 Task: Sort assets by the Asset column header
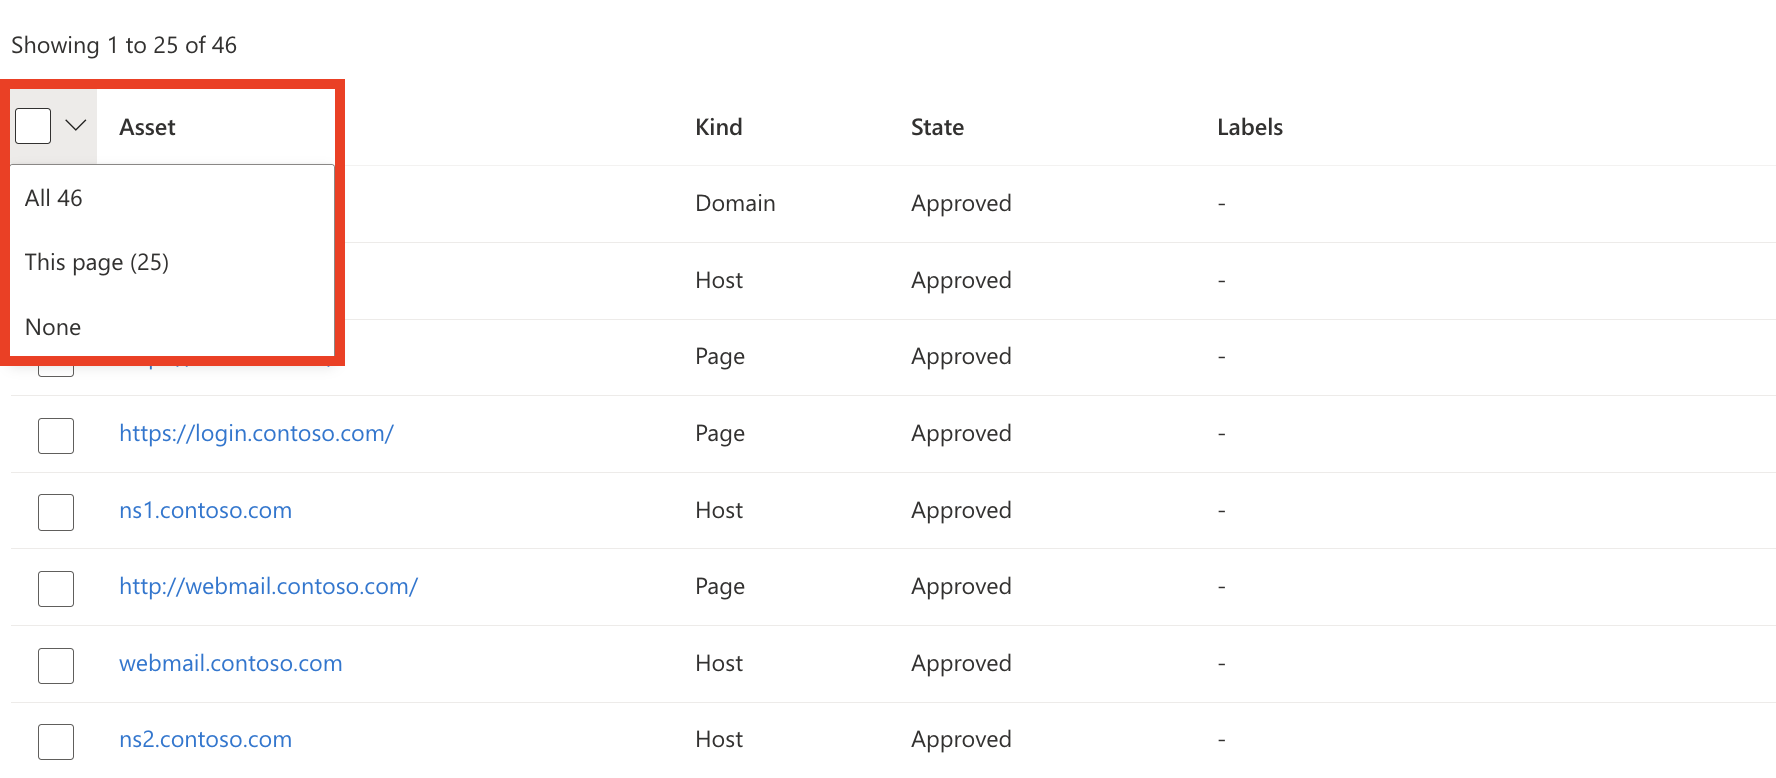147,127
